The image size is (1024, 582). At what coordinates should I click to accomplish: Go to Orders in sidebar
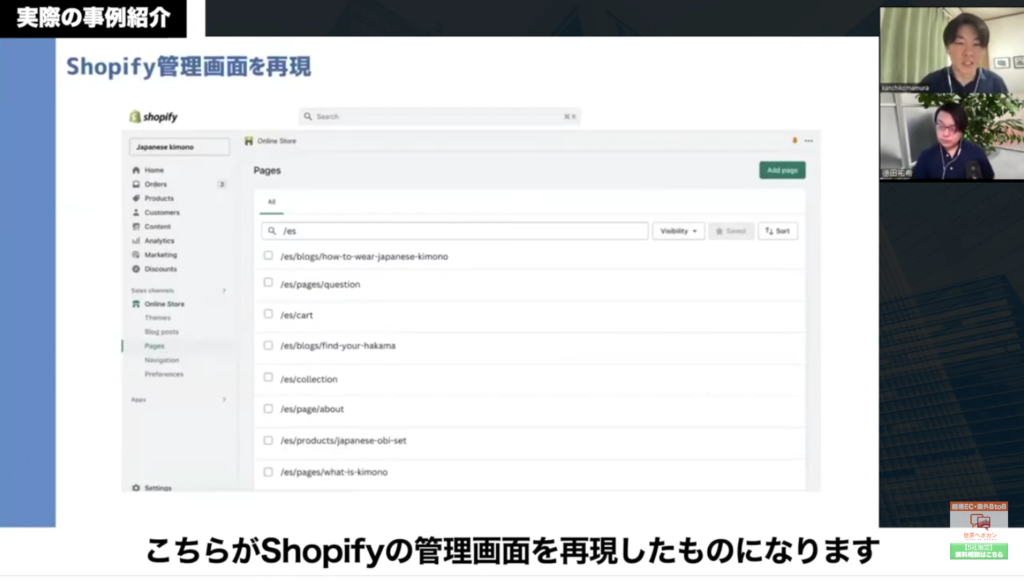coord(155,184)
